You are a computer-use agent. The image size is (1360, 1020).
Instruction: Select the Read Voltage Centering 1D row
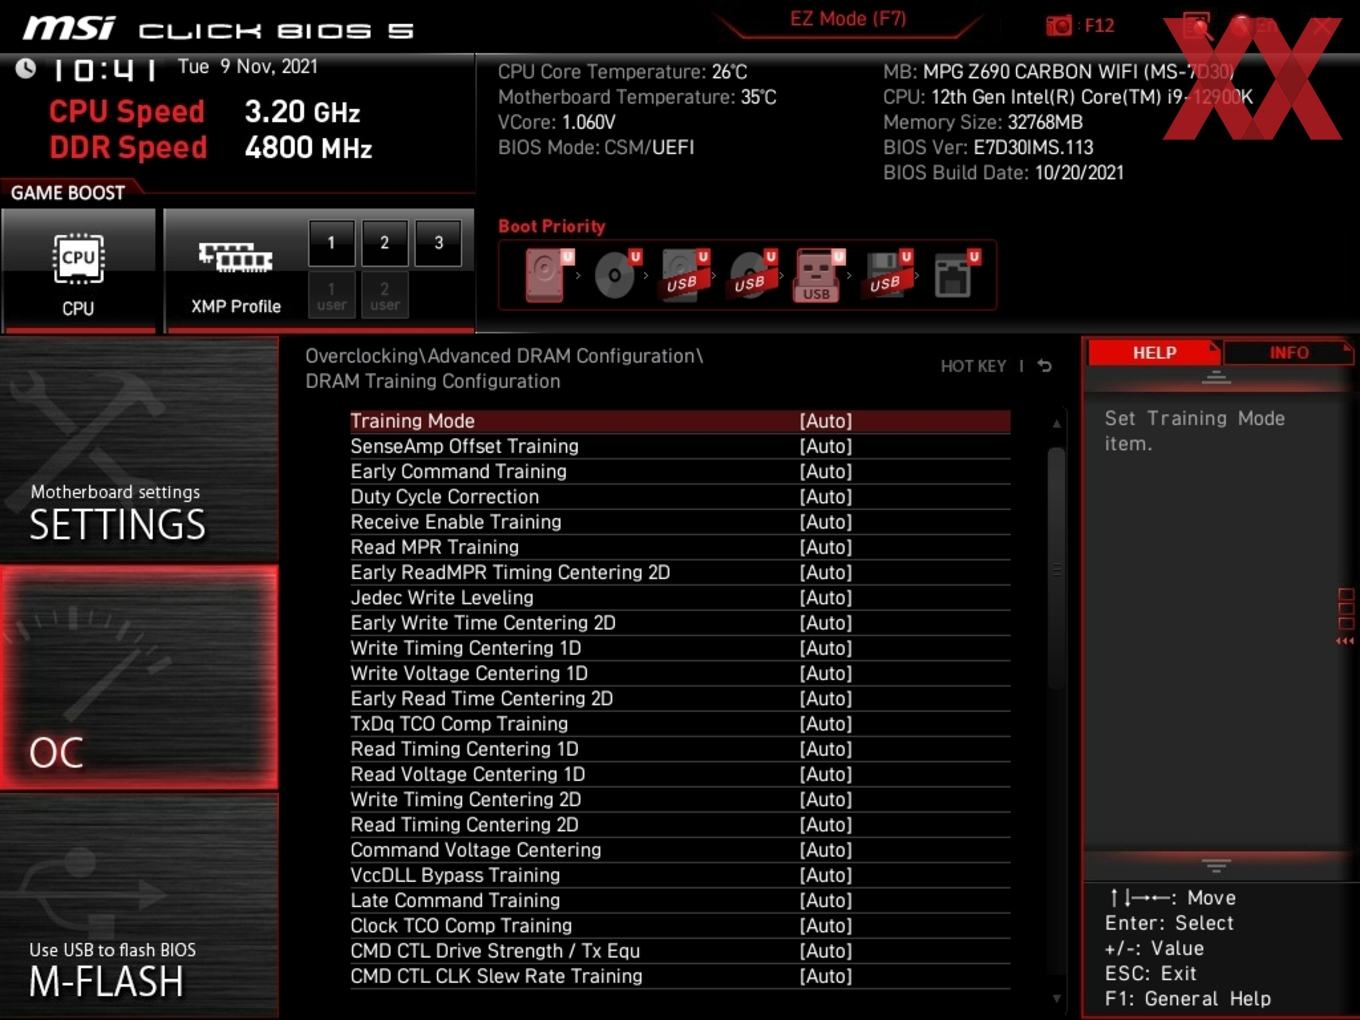tap(680, 774)
